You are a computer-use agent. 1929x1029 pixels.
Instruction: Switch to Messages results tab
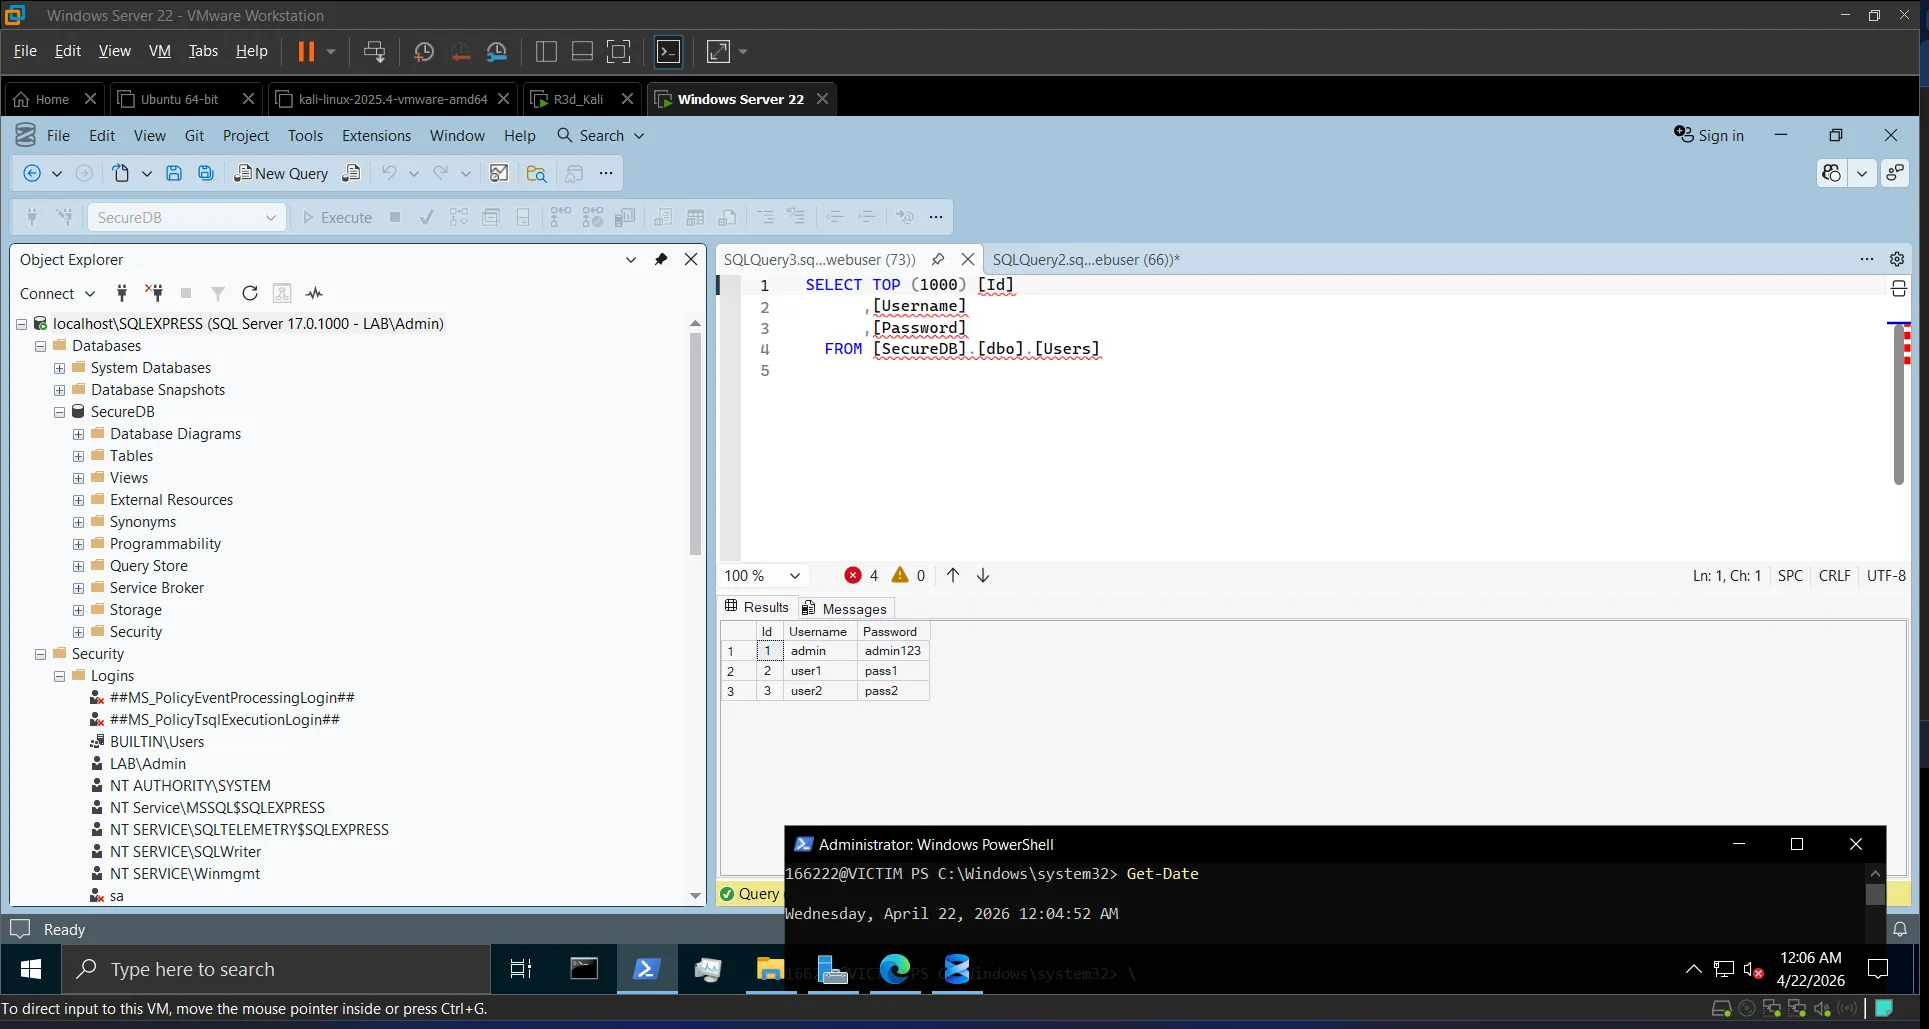point(844,608)
